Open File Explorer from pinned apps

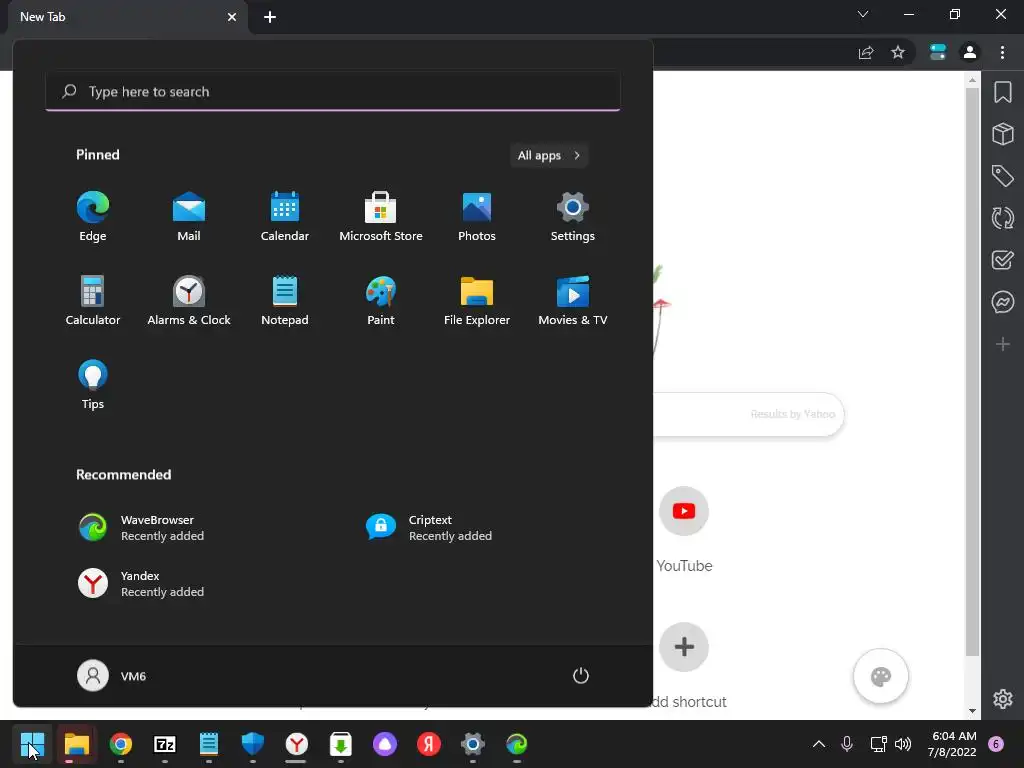pyautogui.click(x=477, y=300)
